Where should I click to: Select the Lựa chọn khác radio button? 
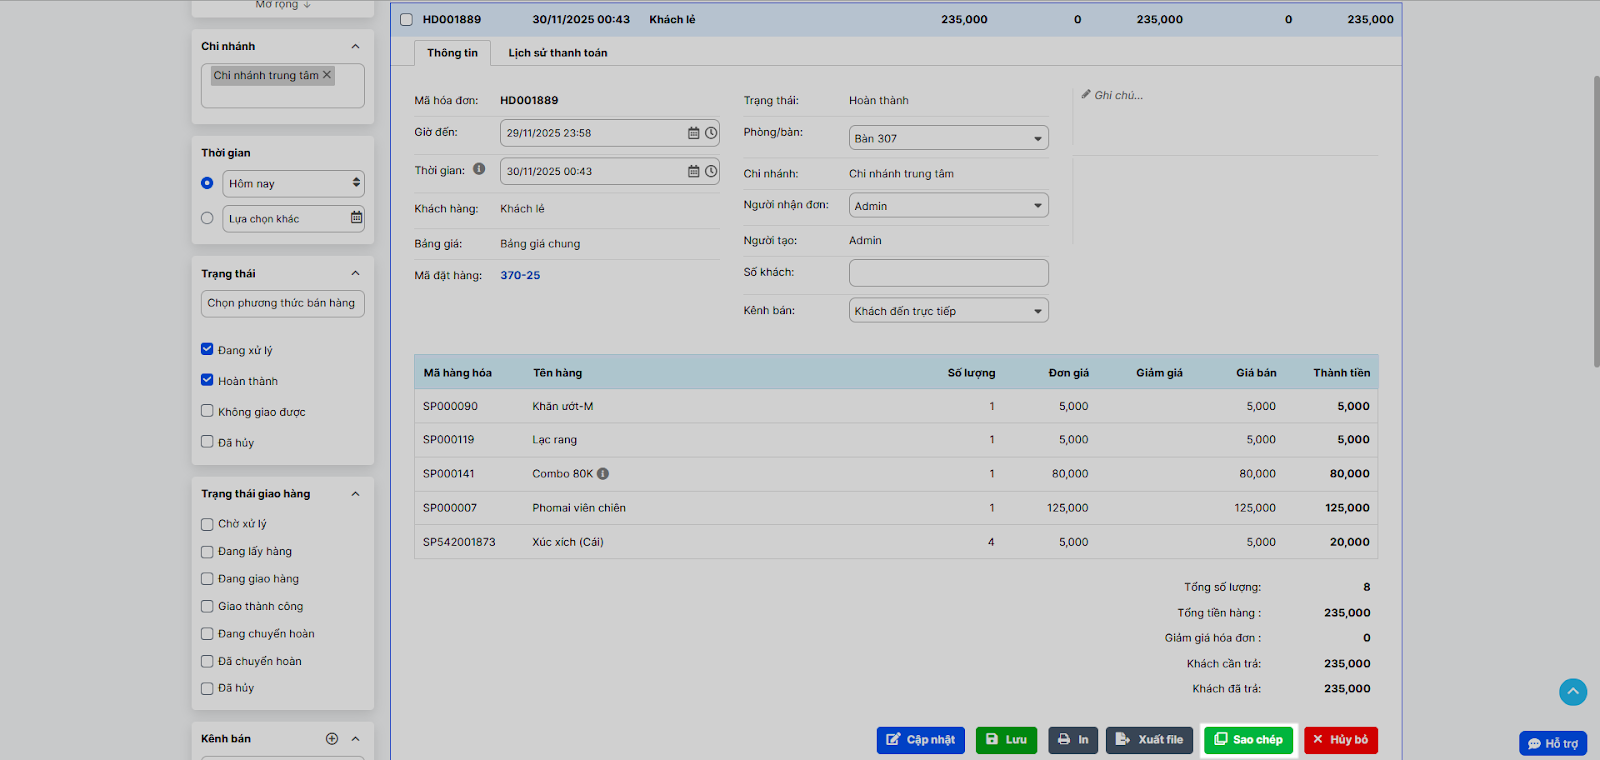point(207,218)
